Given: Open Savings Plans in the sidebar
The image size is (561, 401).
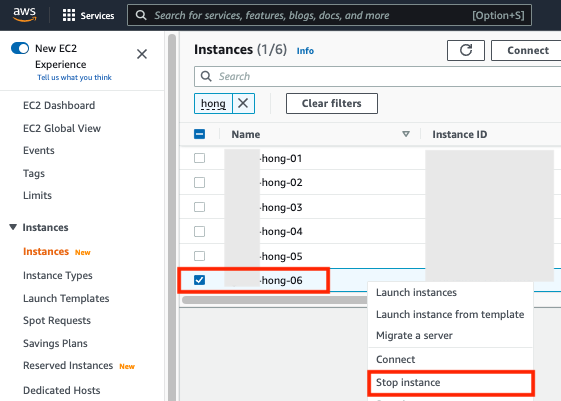Looking at the screenshot, I should click(x=55, y=343).
